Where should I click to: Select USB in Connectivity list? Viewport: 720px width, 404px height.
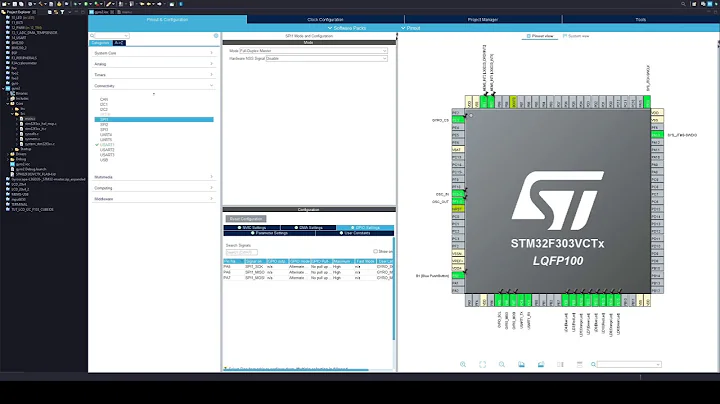[x=104, y=160]
